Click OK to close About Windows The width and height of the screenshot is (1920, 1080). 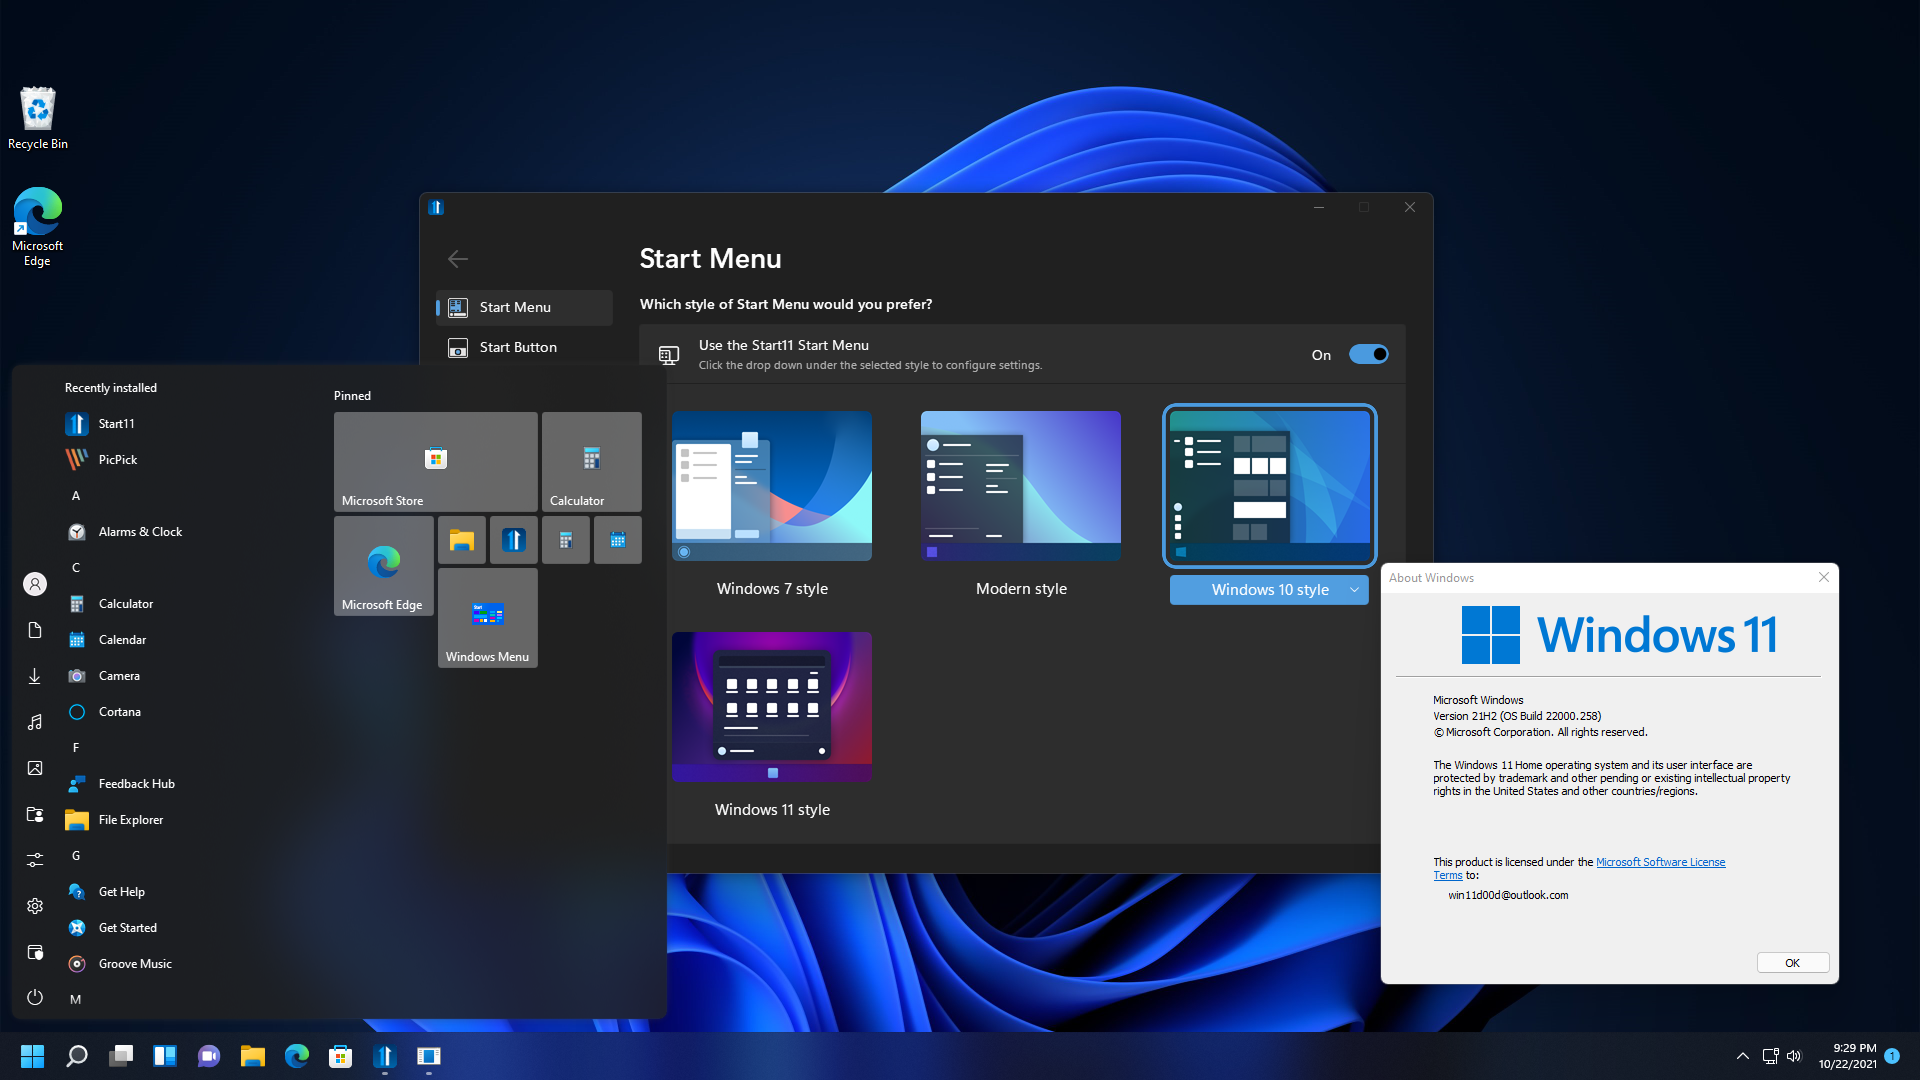click(x=1792, y=961)
